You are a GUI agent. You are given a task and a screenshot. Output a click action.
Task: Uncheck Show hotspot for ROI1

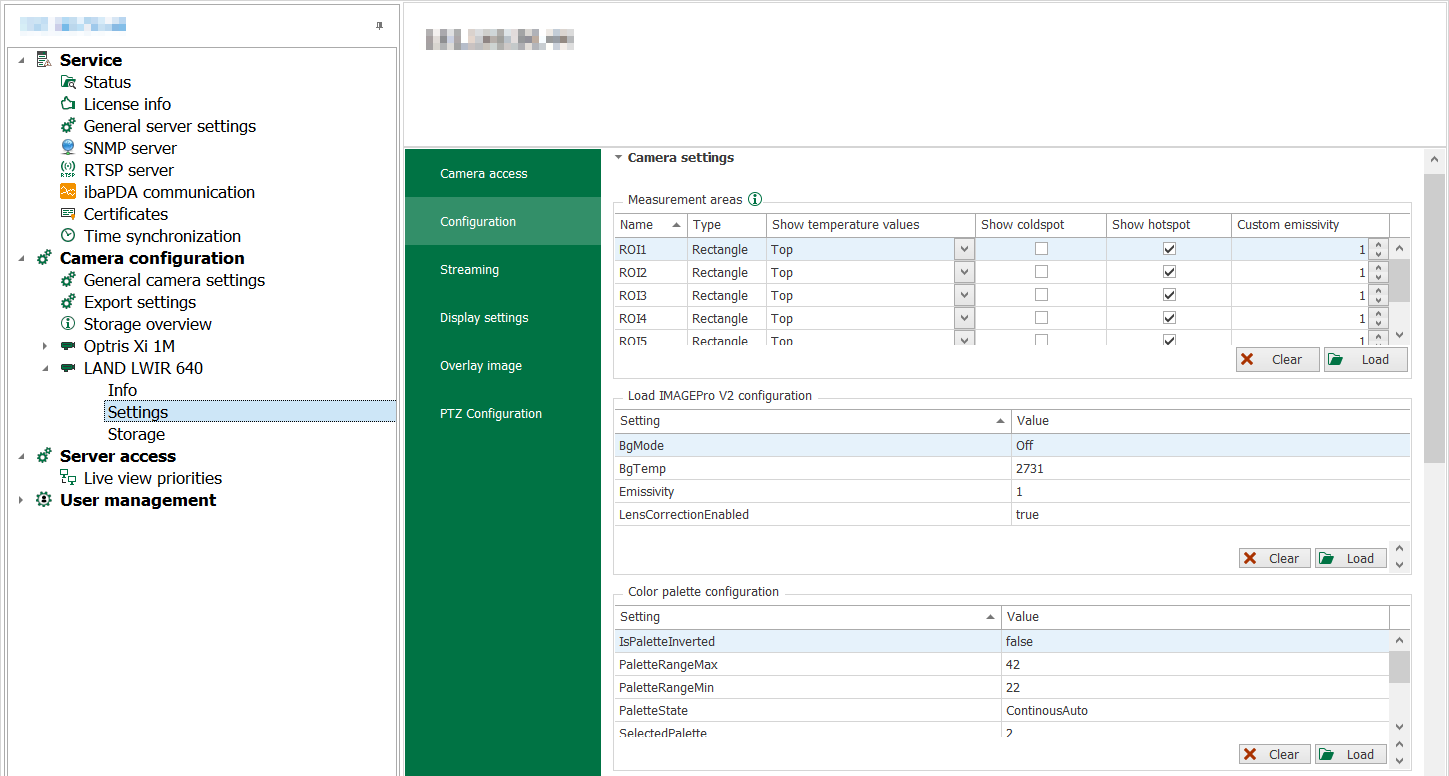[x=1169, y=249]
